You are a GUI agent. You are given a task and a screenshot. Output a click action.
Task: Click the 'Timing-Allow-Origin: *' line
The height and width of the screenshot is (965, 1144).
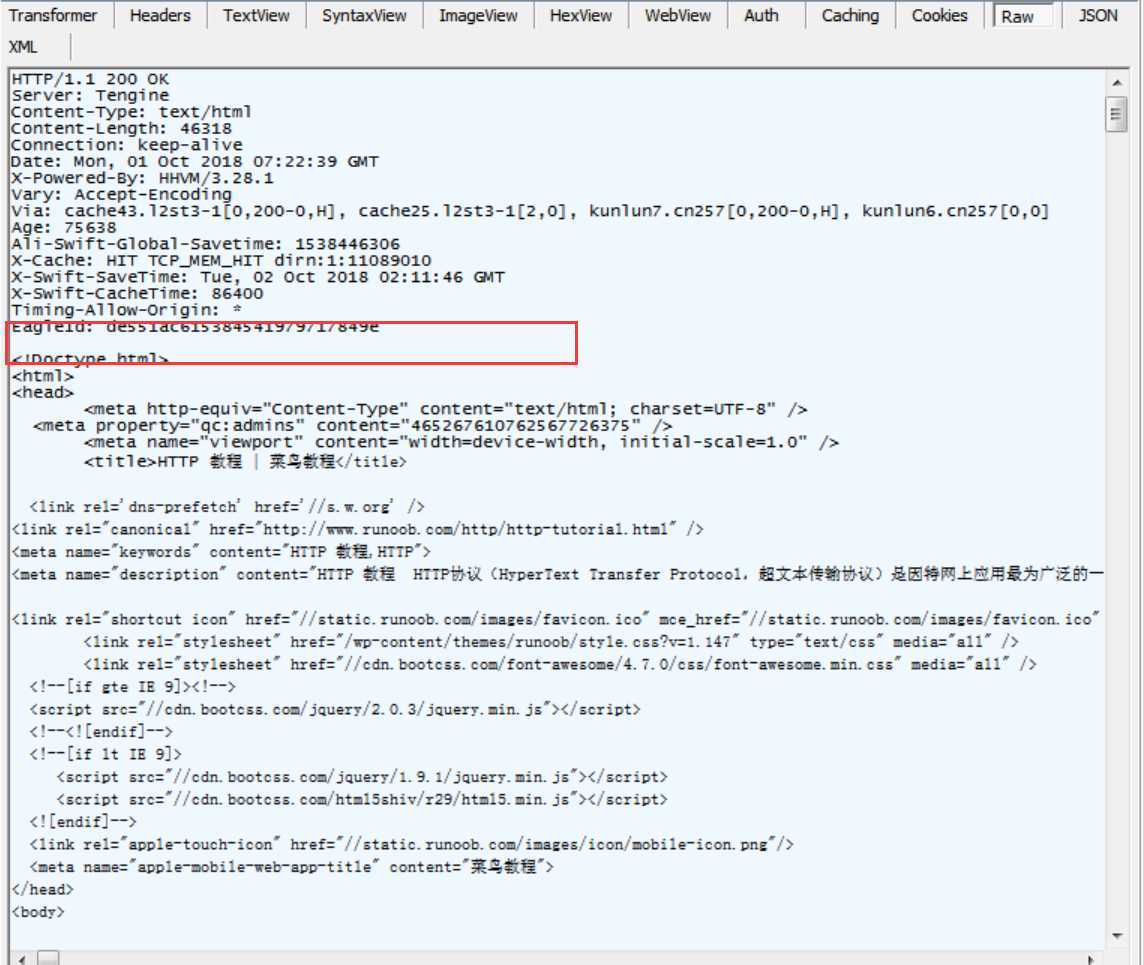tap(127, 310)
